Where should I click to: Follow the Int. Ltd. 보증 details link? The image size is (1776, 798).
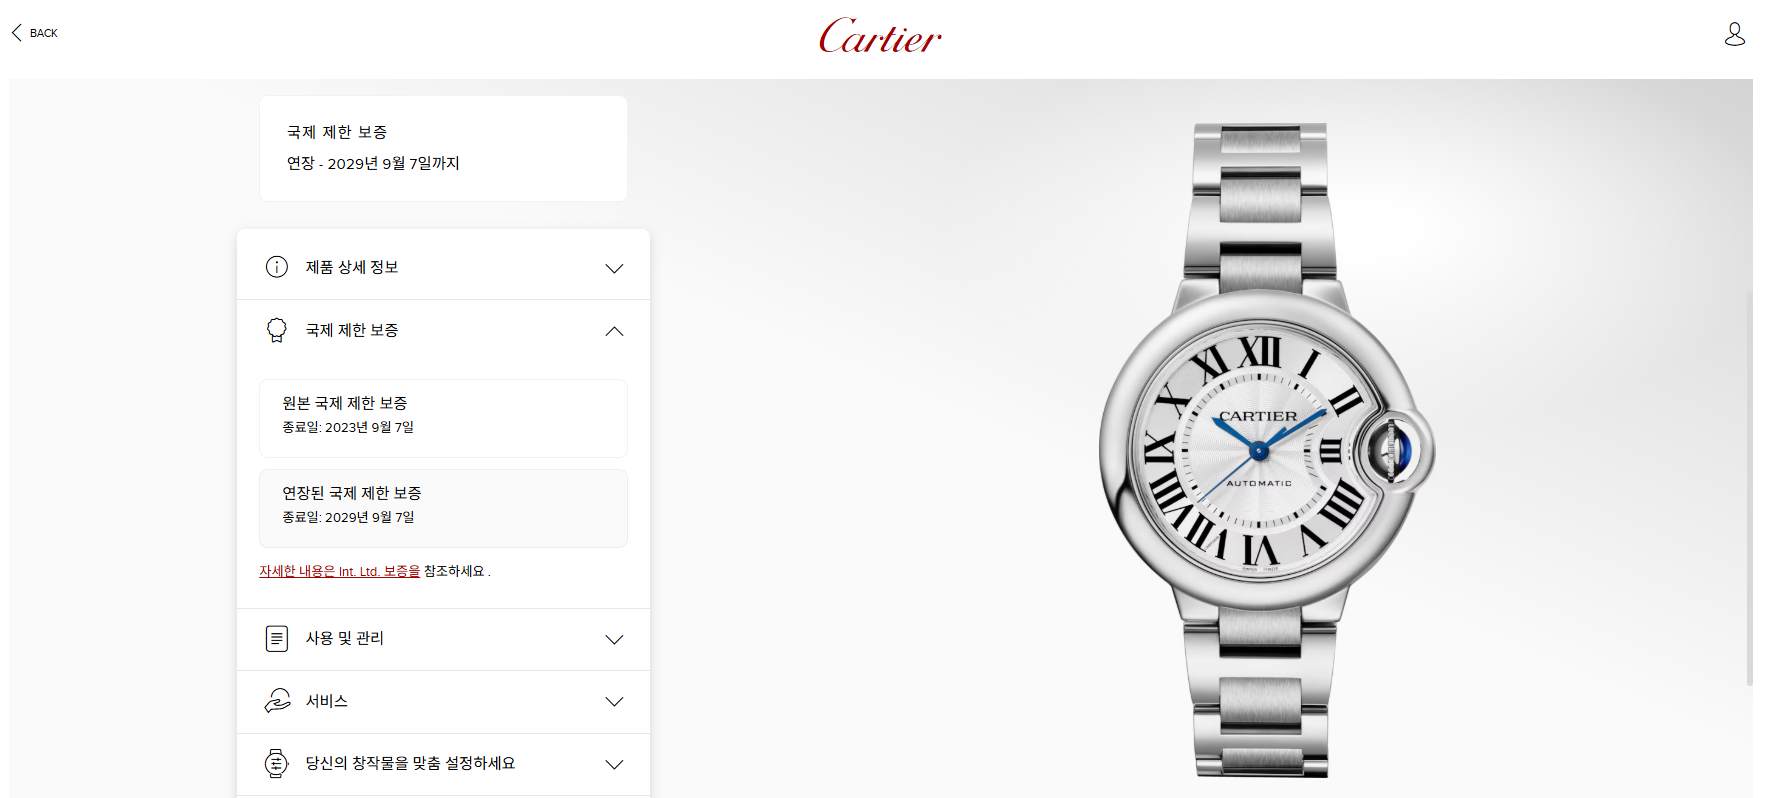[x=340, y=571]
